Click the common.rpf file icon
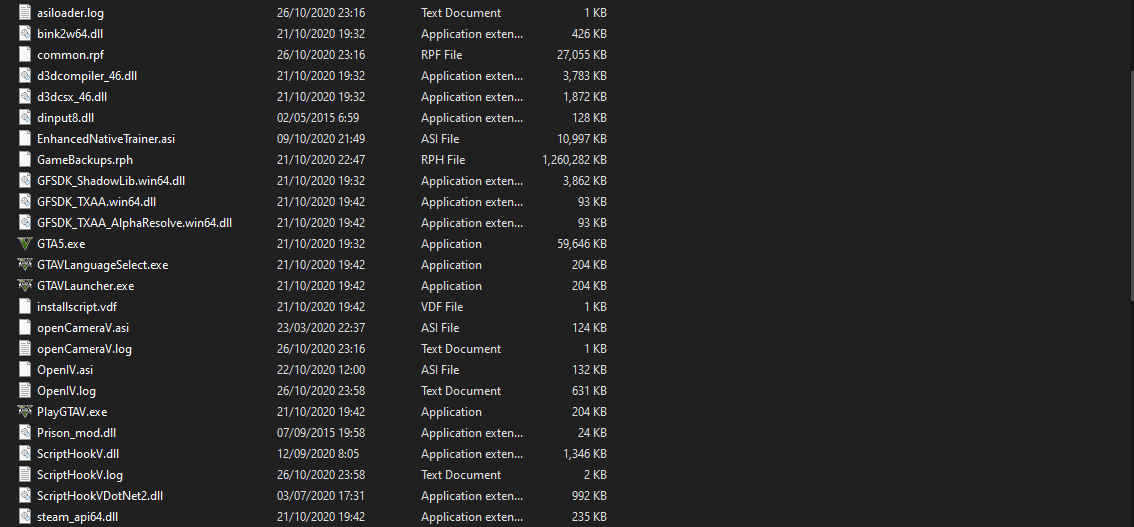The height and width of the screenshot is (527, 1134). (x=25, y=54)
